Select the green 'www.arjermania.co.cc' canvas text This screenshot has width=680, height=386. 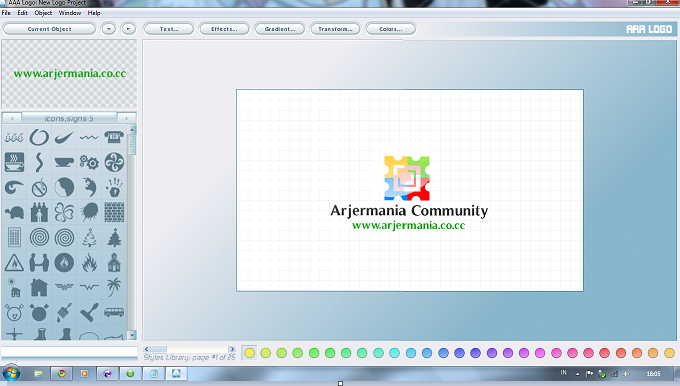click(409, 226)
